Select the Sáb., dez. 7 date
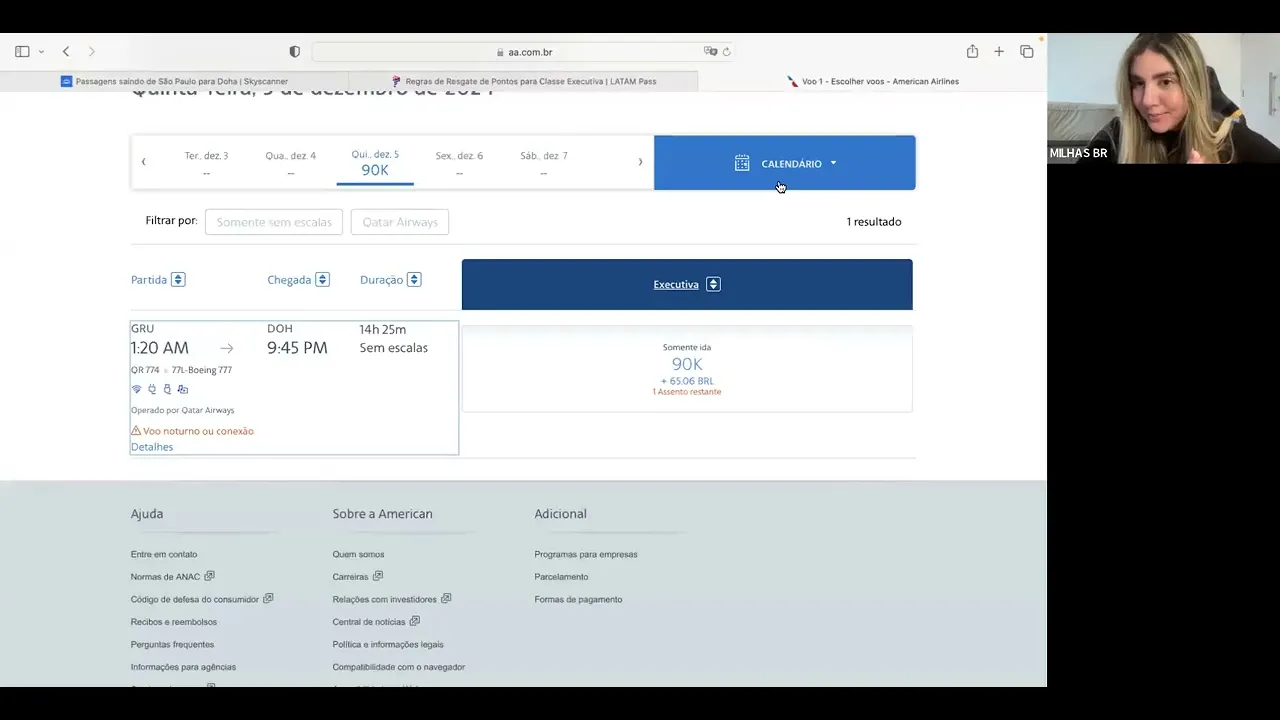The image size is (1280, 720). [544, 164]
